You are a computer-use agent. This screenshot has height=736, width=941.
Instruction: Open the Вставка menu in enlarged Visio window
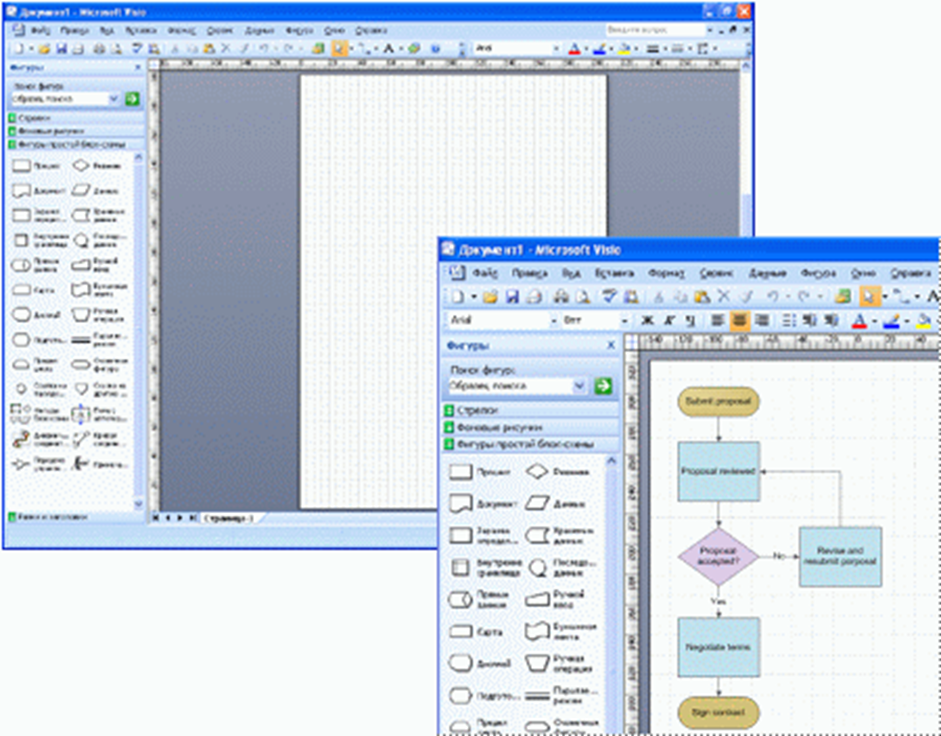(x=614, y=273)
